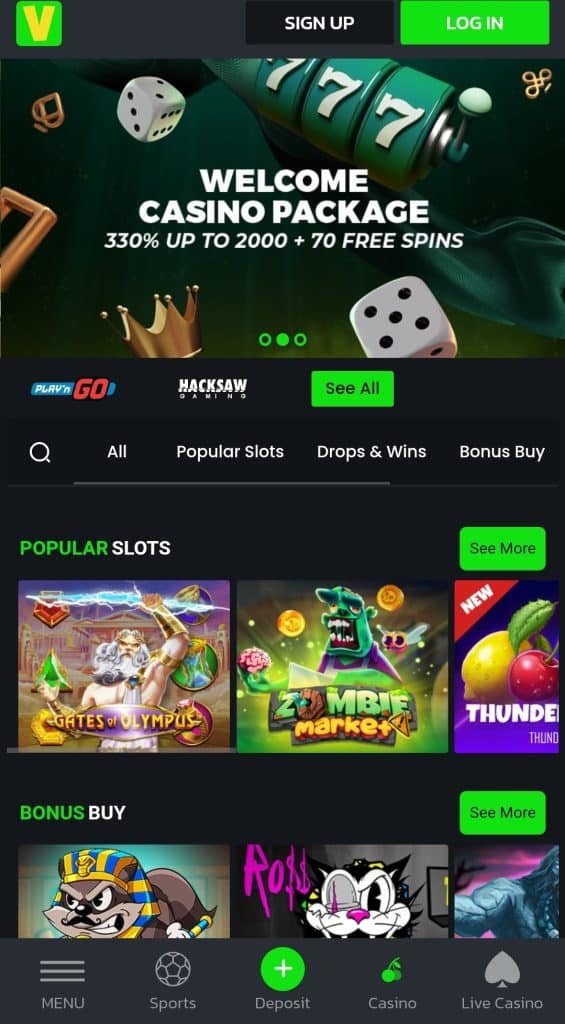Switch to the Bonus Buy tab

(x=502, y=452)
